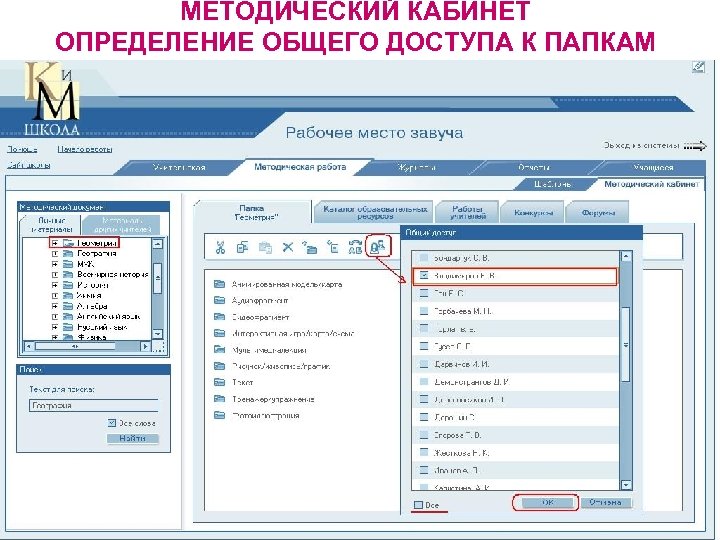Click the teacher list vertical scrollbar thumb

coord(625,344)
